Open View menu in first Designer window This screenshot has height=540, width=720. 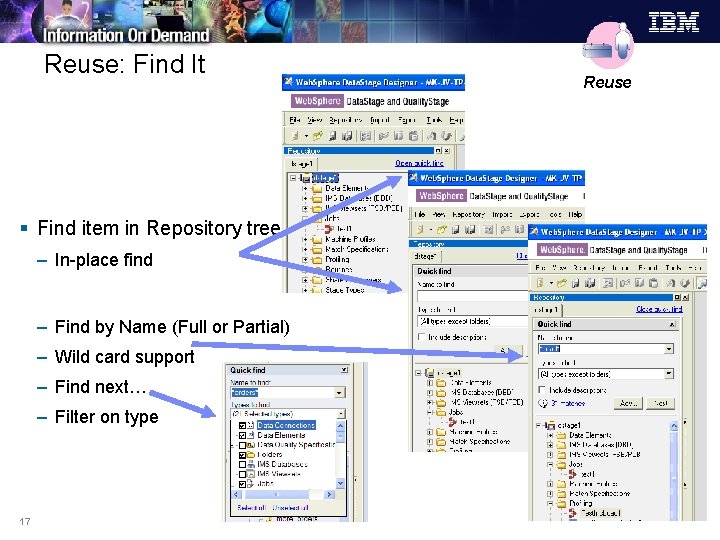point(315,120)
